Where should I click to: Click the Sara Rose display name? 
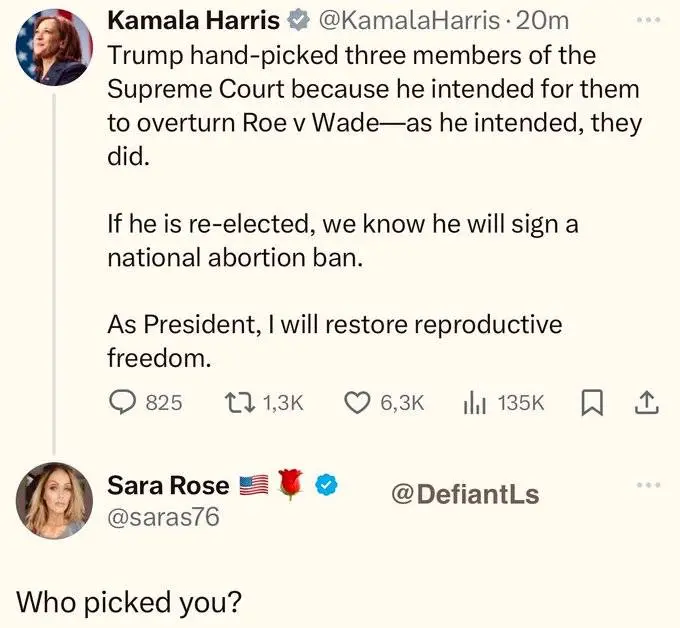pyautogui.click(x=168, y=487)
